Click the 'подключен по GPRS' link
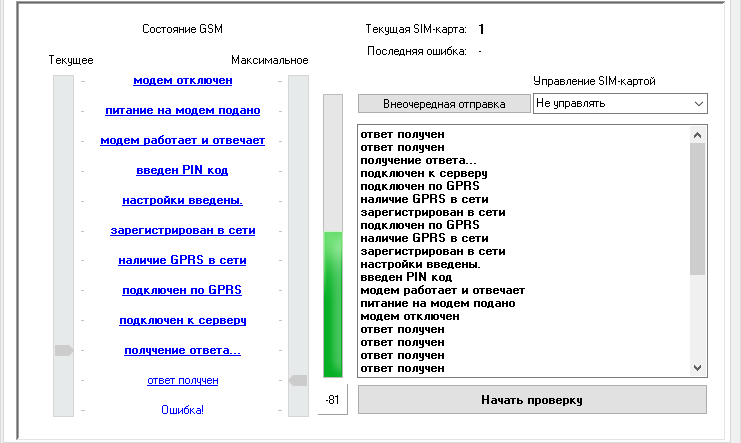Image resolution: width=741 pixels, height=443 pixels. pyautogui.click(x=182, y=290)
